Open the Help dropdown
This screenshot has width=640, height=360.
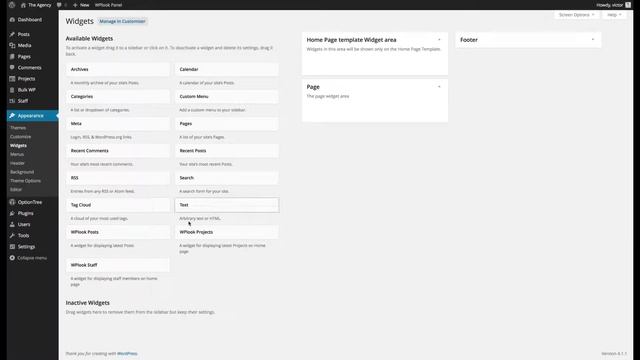pos(614,15)
